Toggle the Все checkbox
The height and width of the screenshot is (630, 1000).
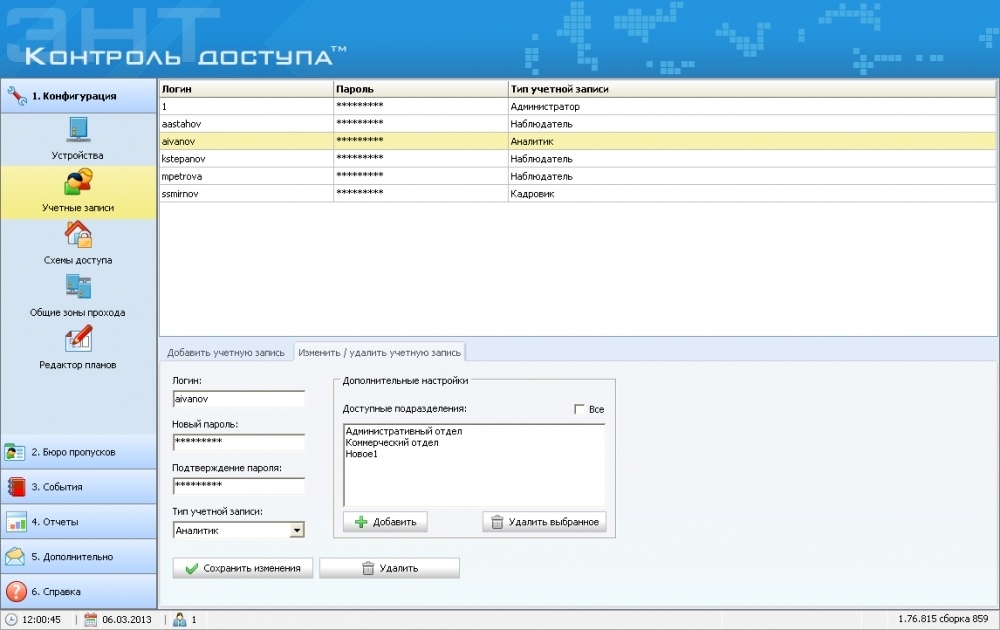coord(579,409)
